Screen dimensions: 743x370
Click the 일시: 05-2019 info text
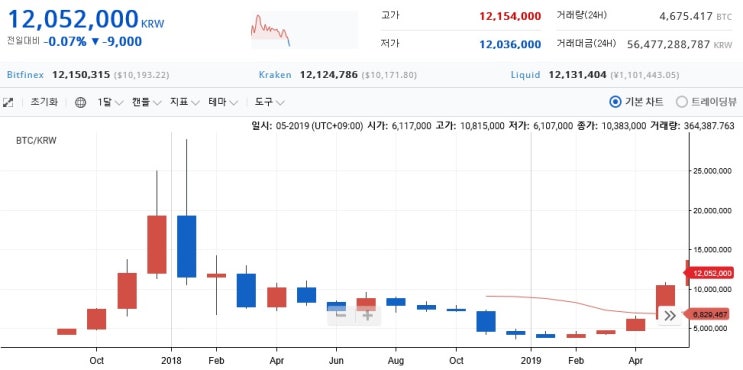[x=308, y=126]
